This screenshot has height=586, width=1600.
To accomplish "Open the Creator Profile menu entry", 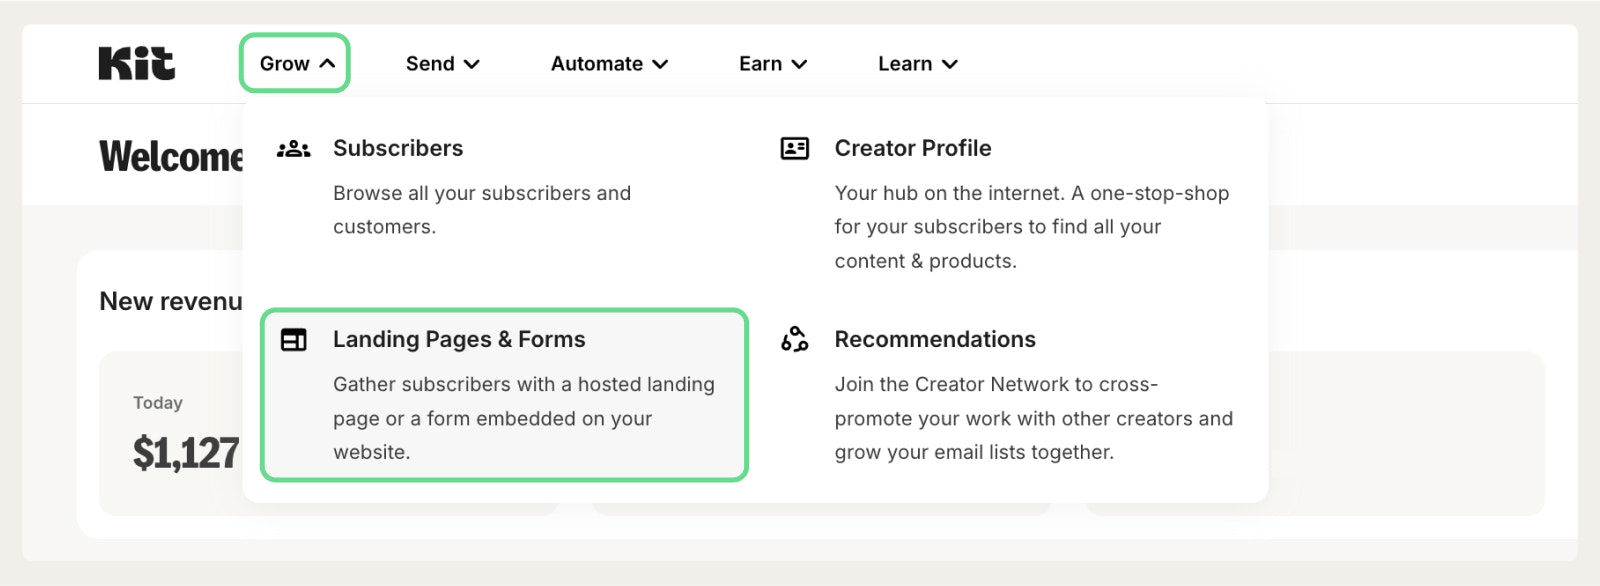I will pyautogui.click(x=912, y=149).
